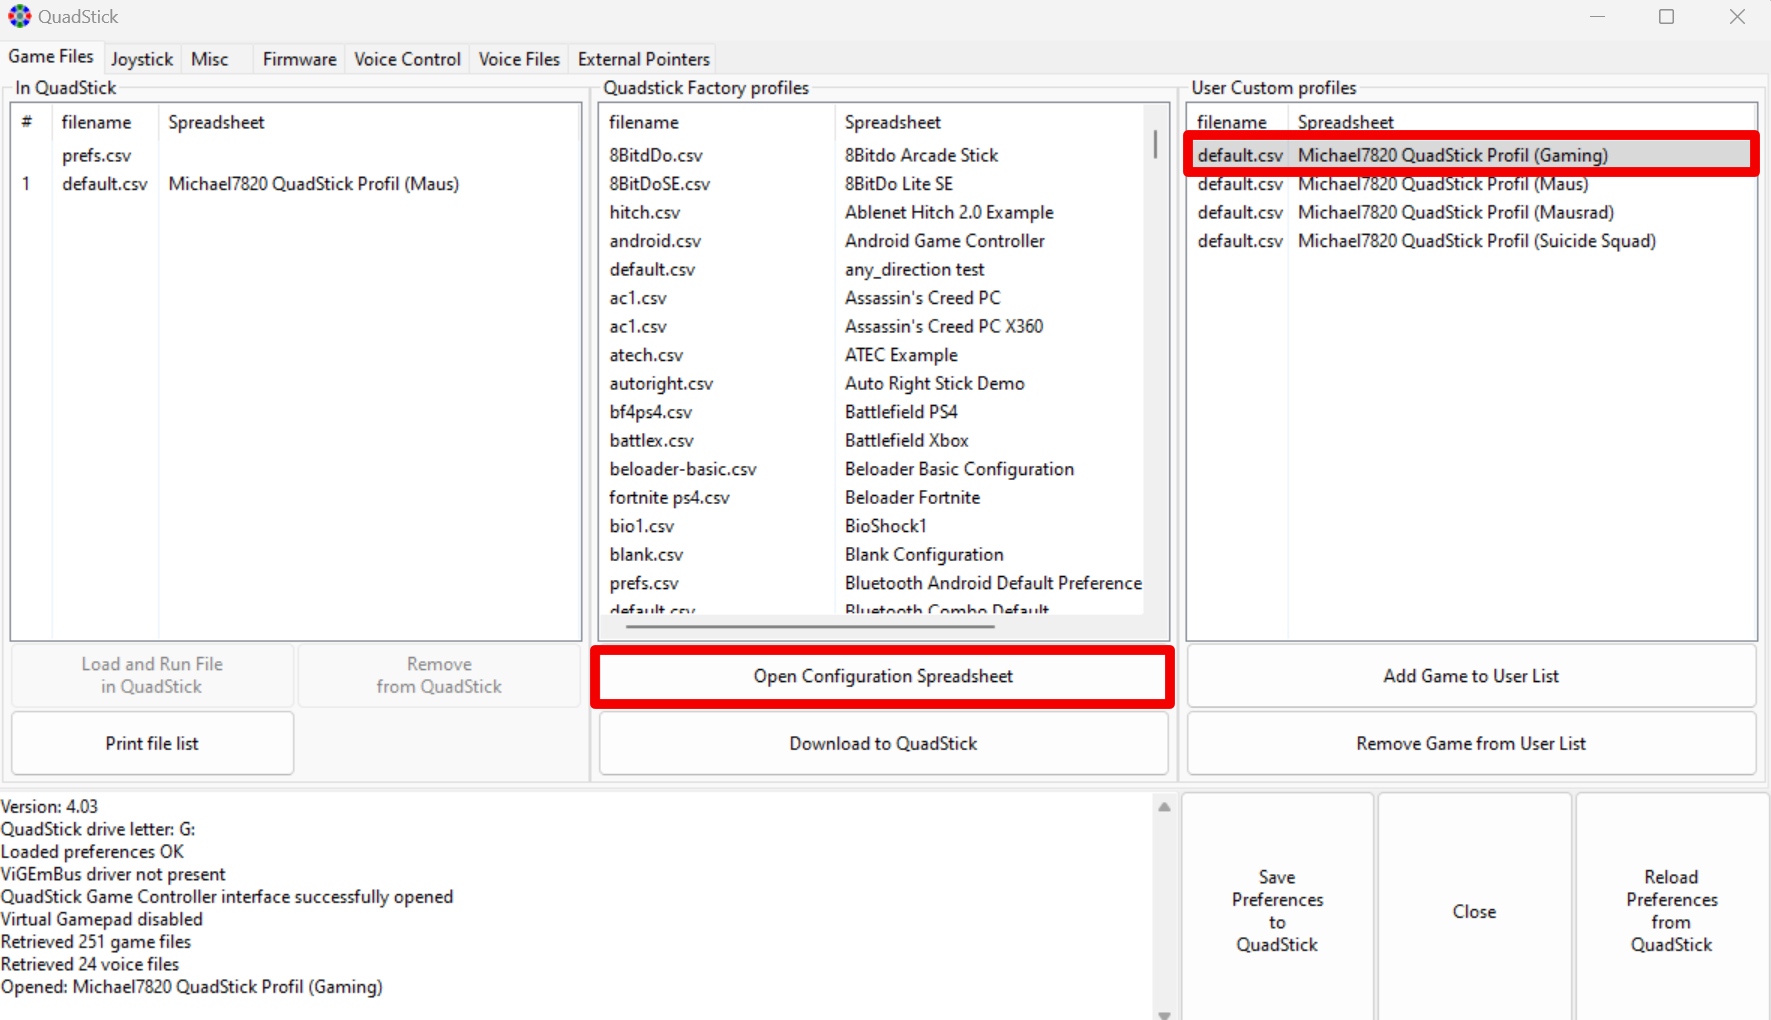
Task: Click the QuadStick app icon in title bar
Action: click(20, 17)
